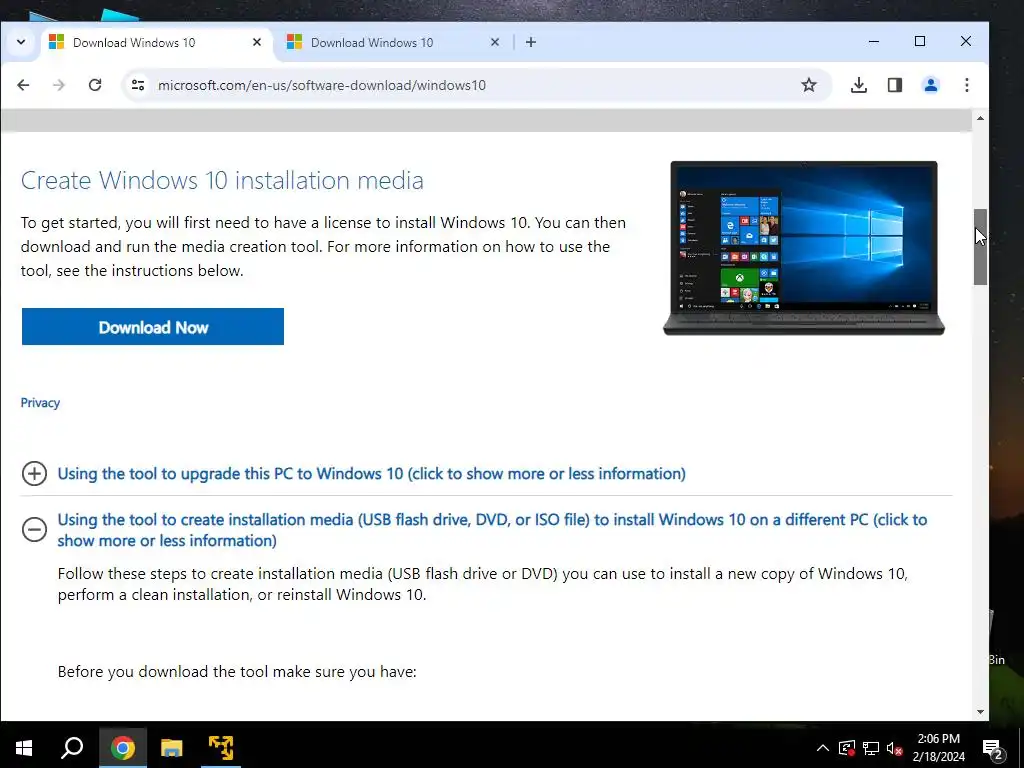
Task: Click Chrome icon on the taskbar
Action: (122, 748)
